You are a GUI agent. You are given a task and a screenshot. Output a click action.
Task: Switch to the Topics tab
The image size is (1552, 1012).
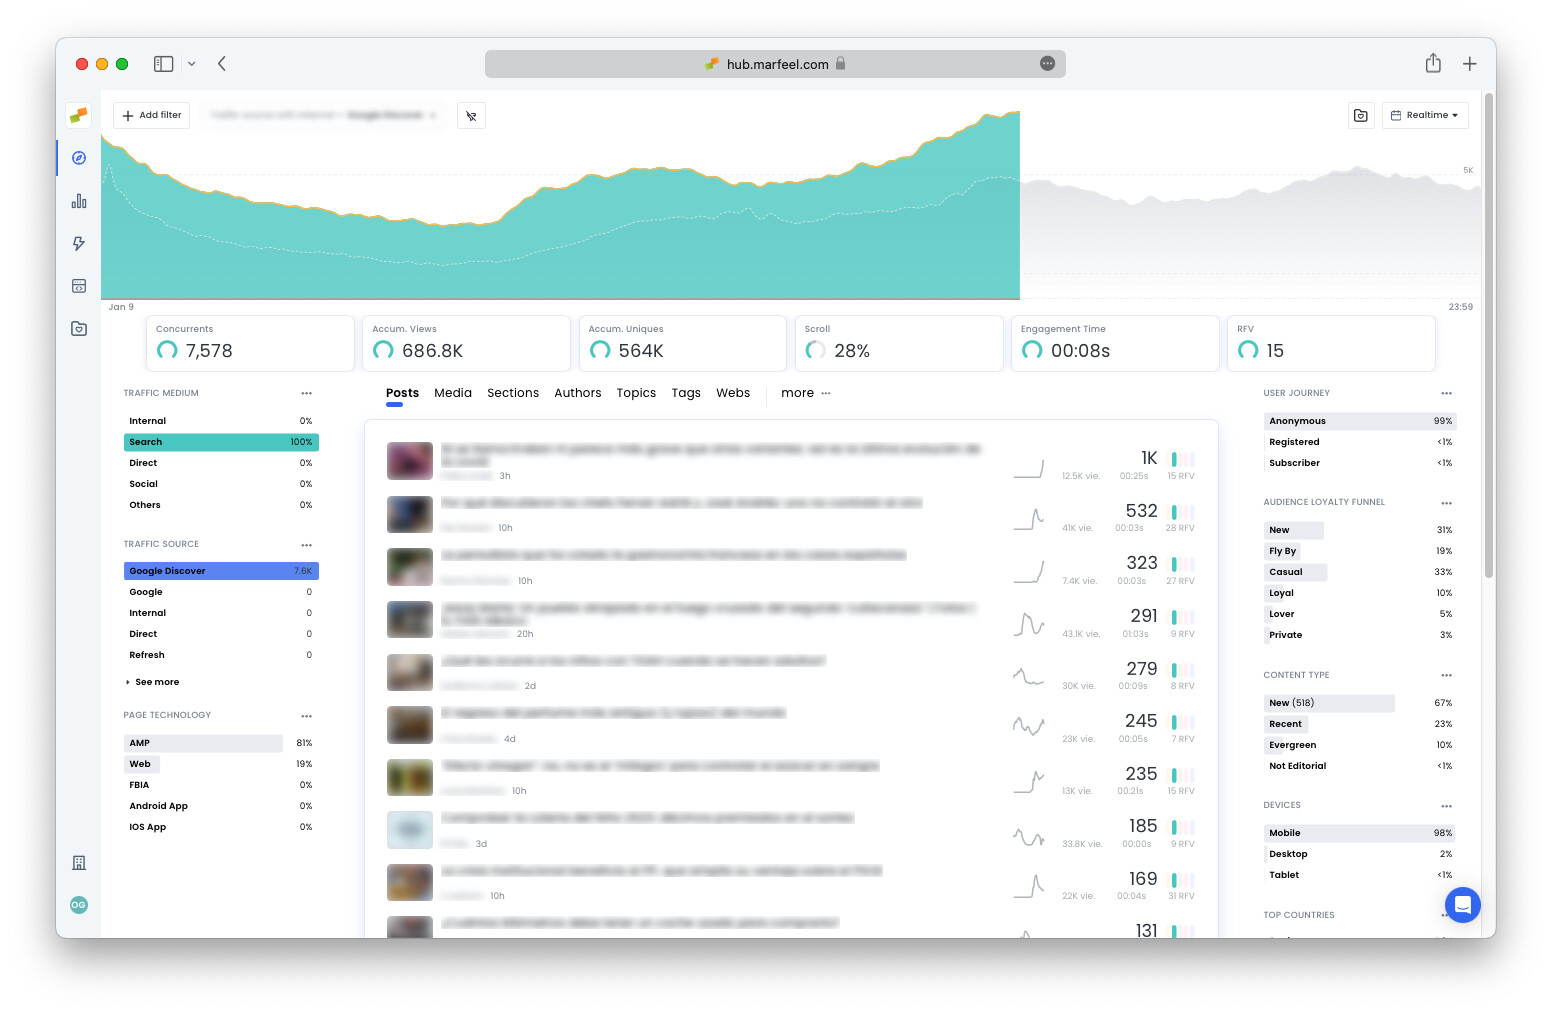tap(636, 393)
